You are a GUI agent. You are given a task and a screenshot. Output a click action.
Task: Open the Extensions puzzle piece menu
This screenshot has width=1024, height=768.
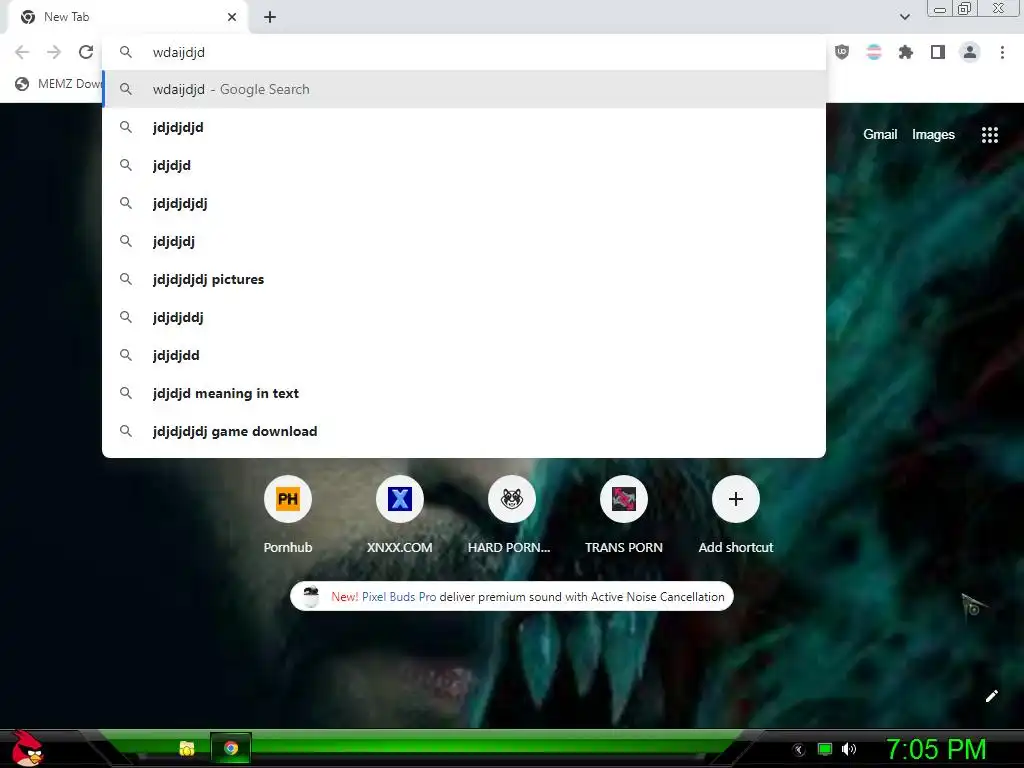click(906, 52)
